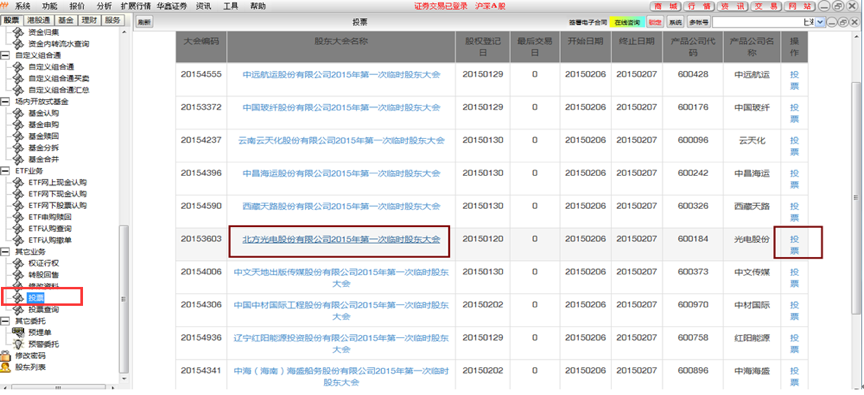Open the 北方光电股份有限公司 shareholder meeting link
Image resolution: width=864 pixels, height=395 pixels.
342,240
